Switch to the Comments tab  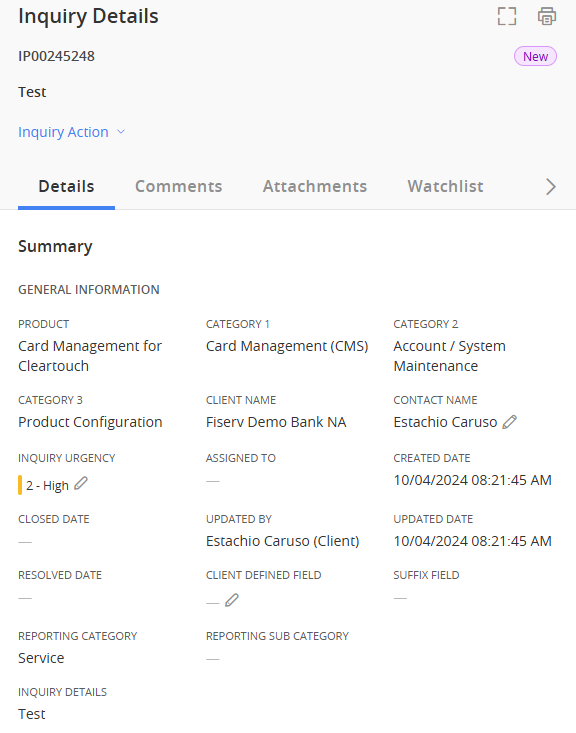(x=179, y=187)
